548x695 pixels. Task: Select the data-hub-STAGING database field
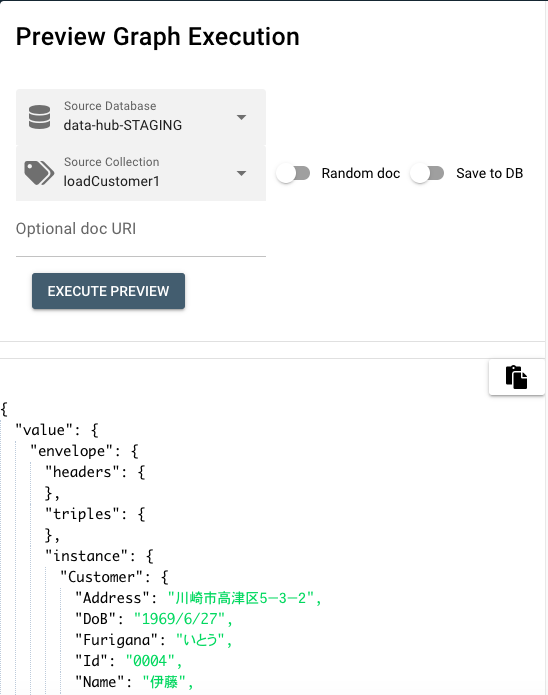(x=141, y=117)
